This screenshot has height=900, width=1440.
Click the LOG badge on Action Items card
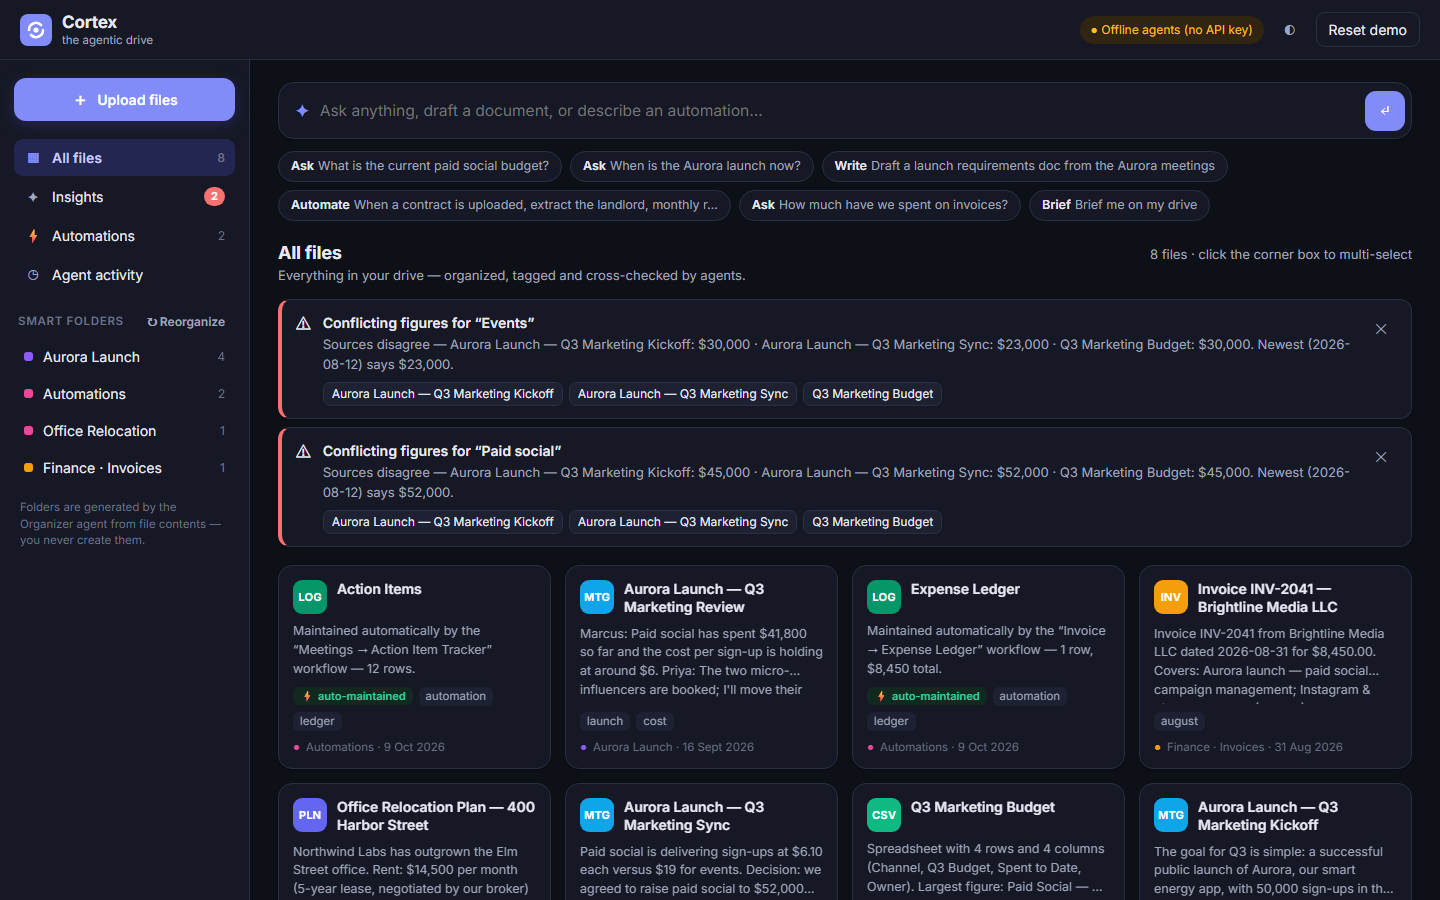pos(310,597)
